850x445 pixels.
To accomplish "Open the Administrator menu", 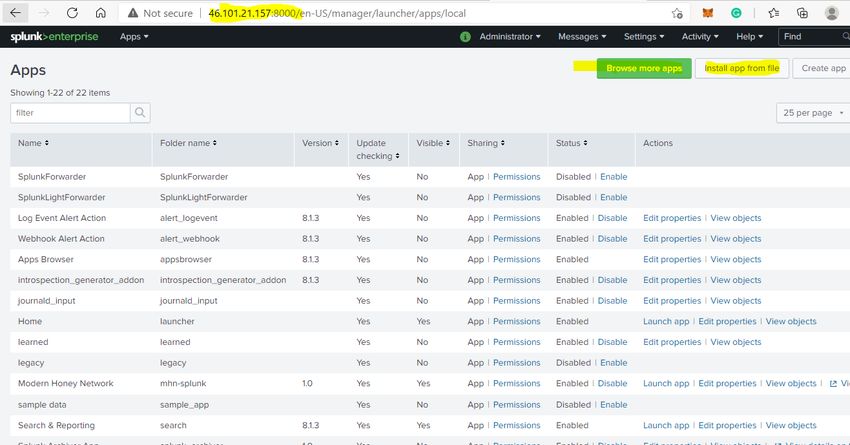I will click(510, 36).
